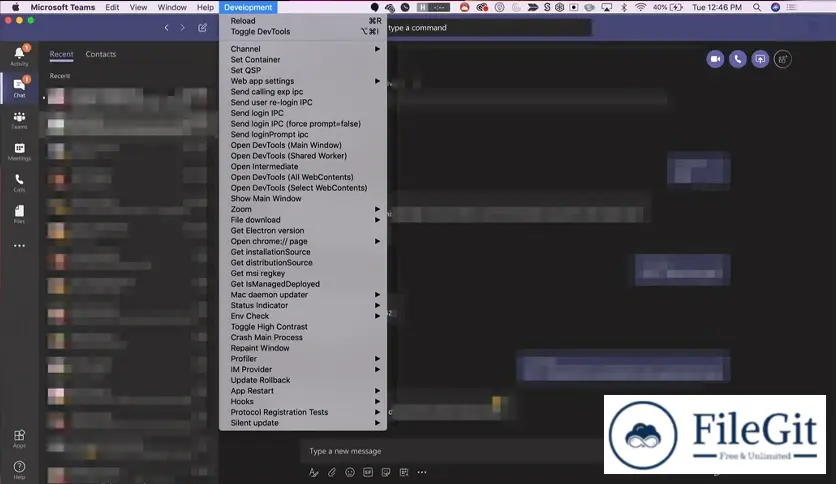Open the sticker picker

(x=386, y=472)
